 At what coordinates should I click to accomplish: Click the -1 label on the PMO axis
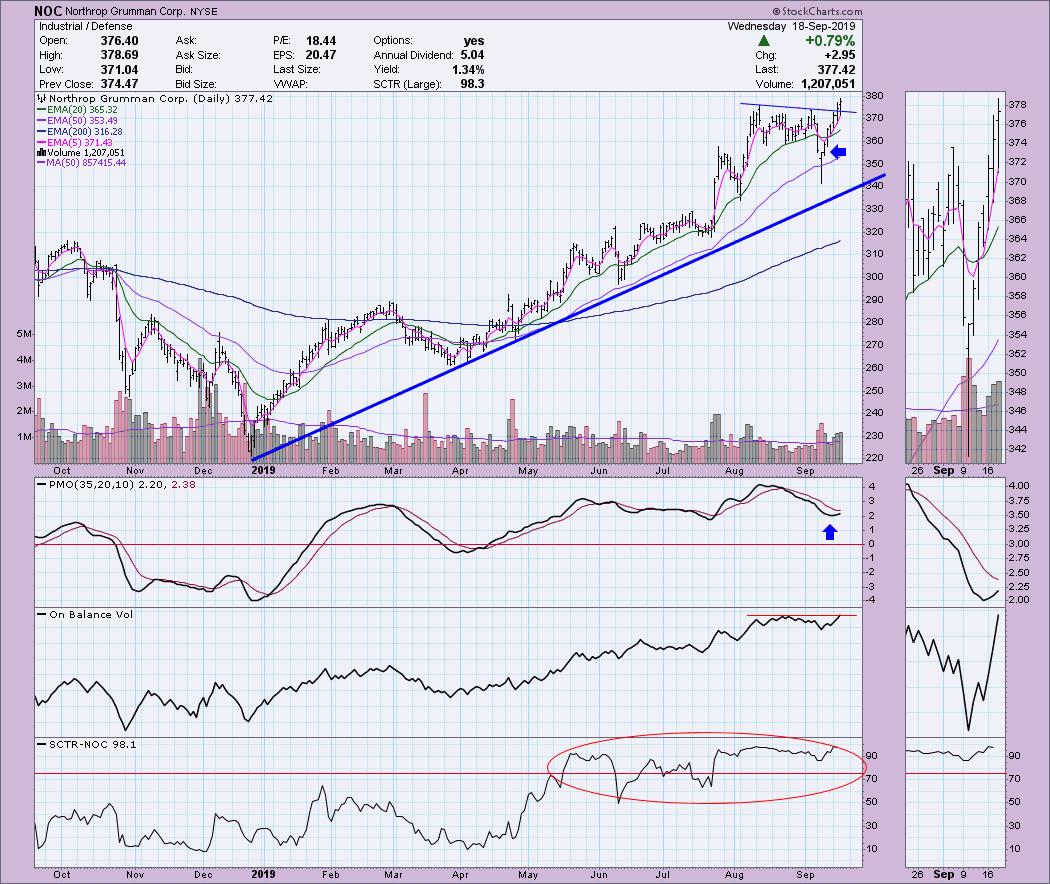872,558
